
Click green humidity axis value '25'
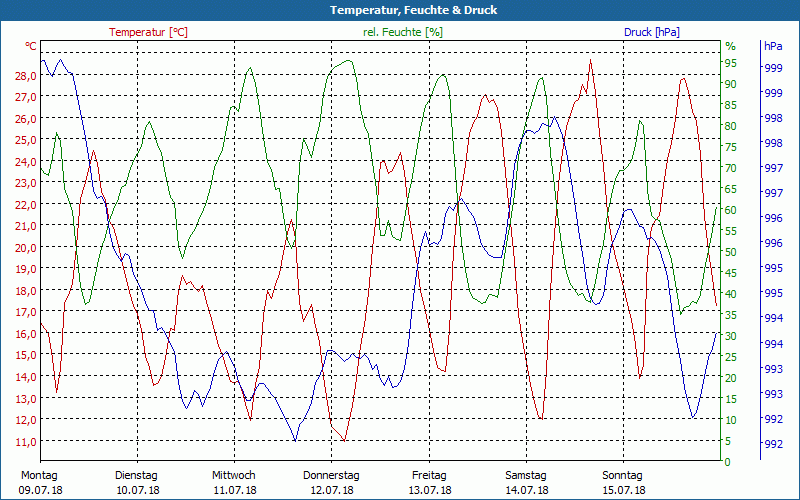coord(731,357)
